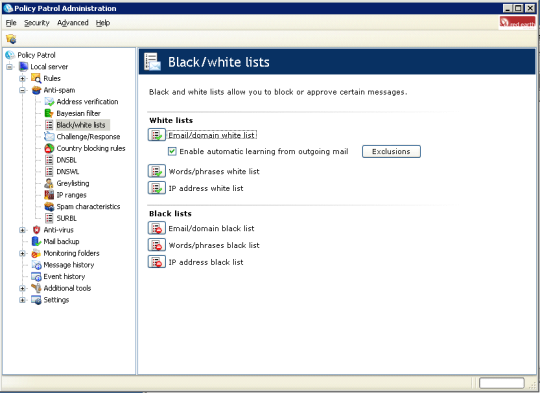This screenshot has height=393, width=540.
Task: Click the IP ranges icon
Action: pos(49,195)
